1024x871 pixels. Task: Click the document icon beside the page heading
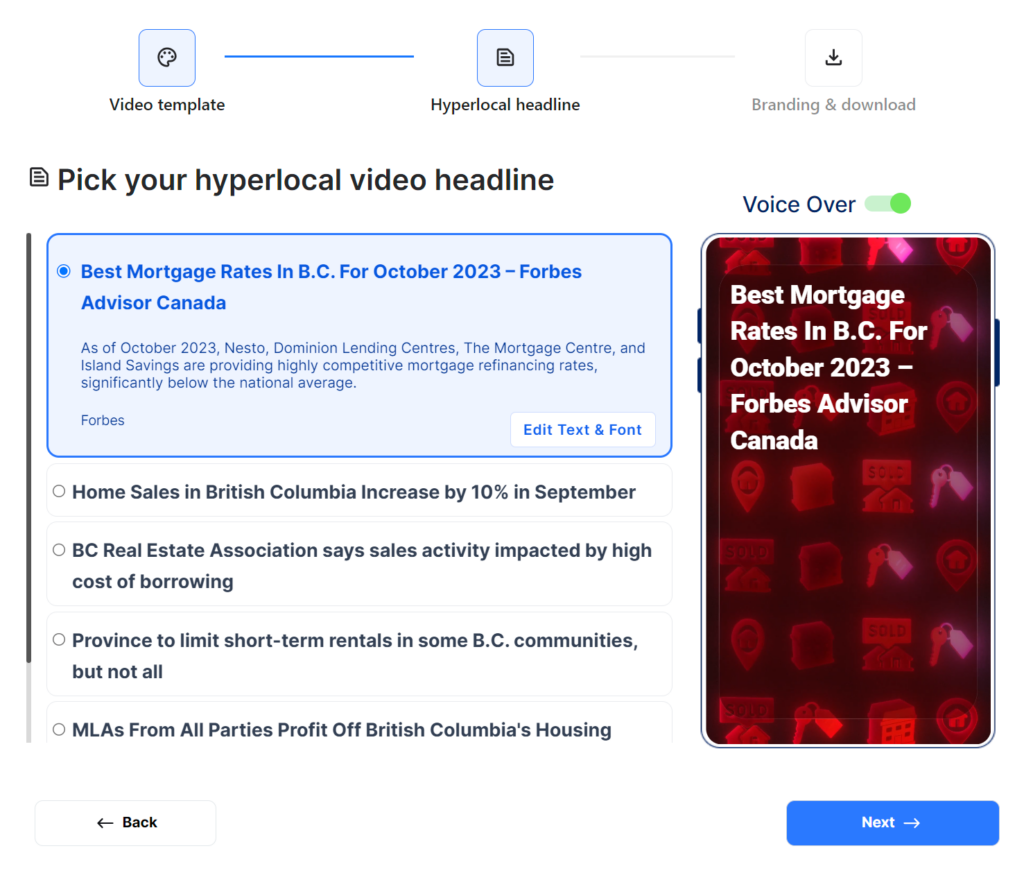pyautogui.click(x=39, y=178)
